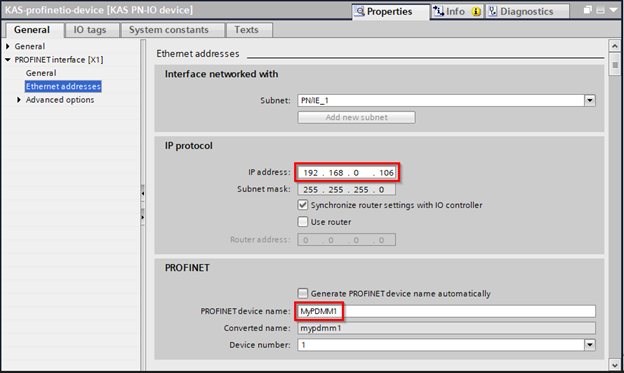The height and width of the screenshot is (373, 624).
Task: Switch to the Info tab
Action: click(x=457, y=12)
